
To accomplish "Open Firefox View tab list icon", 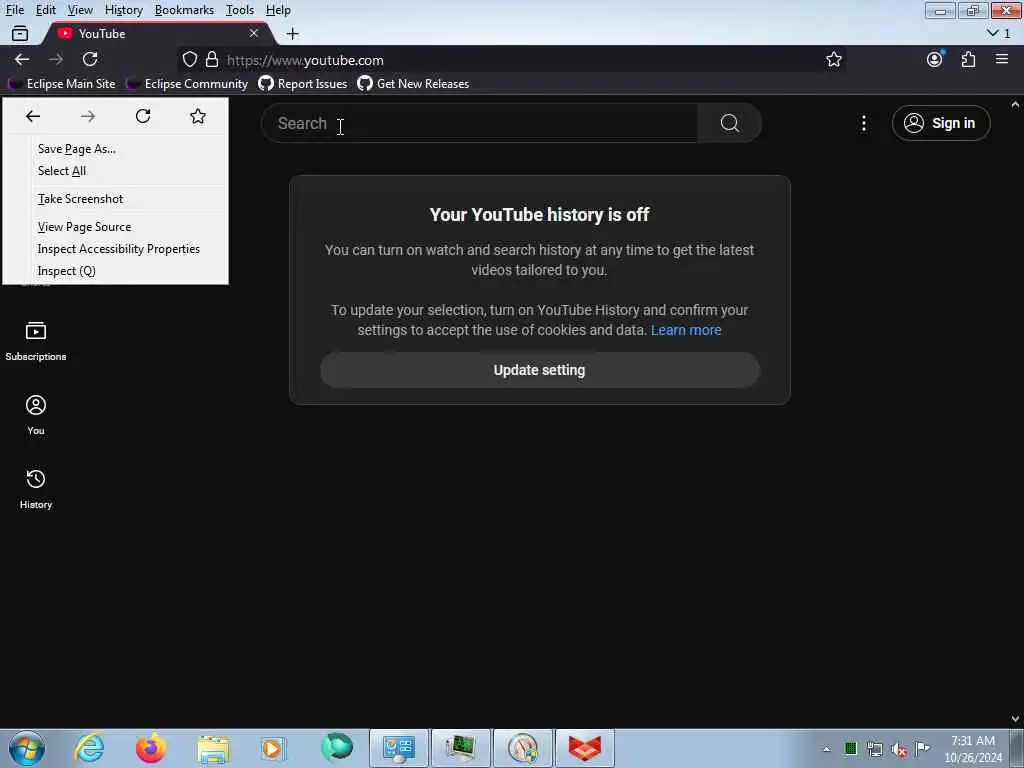I will (x=20, y=33).
